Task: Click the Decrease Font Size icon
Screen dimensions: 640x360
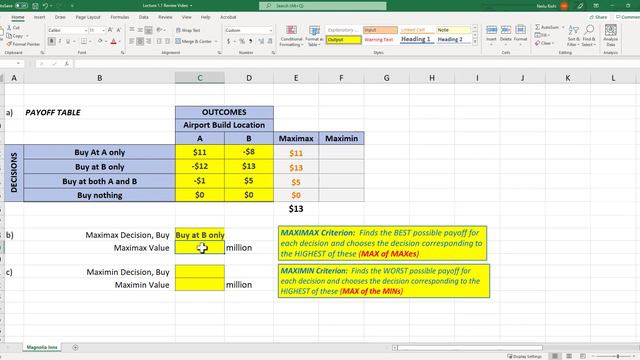Action: pos(119,30)
